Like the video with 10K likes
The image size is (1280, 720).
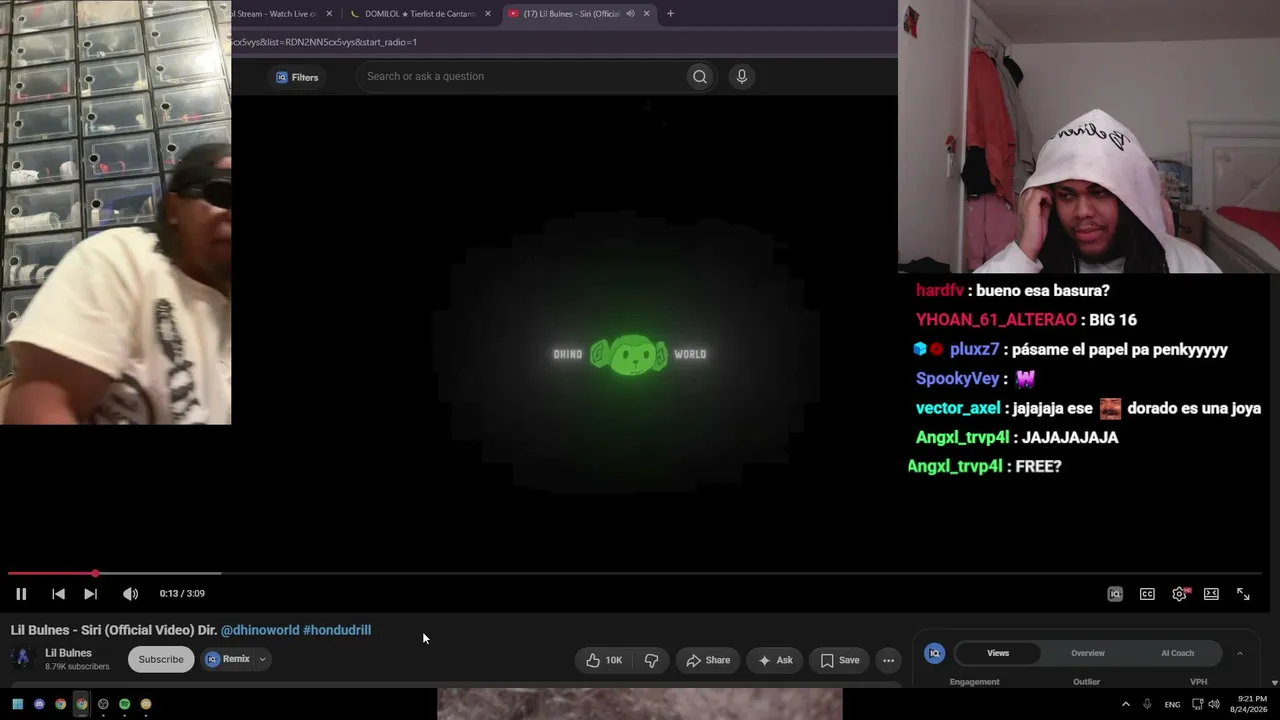point(604,660)
